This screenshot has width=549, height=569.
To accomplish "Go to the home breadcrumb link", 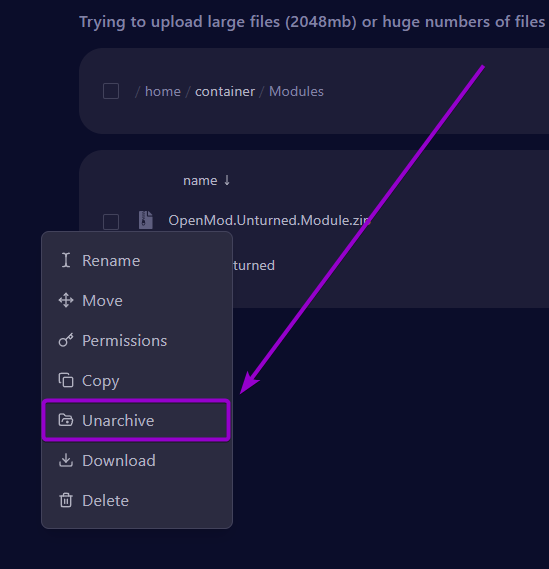I will coord(163,91).
